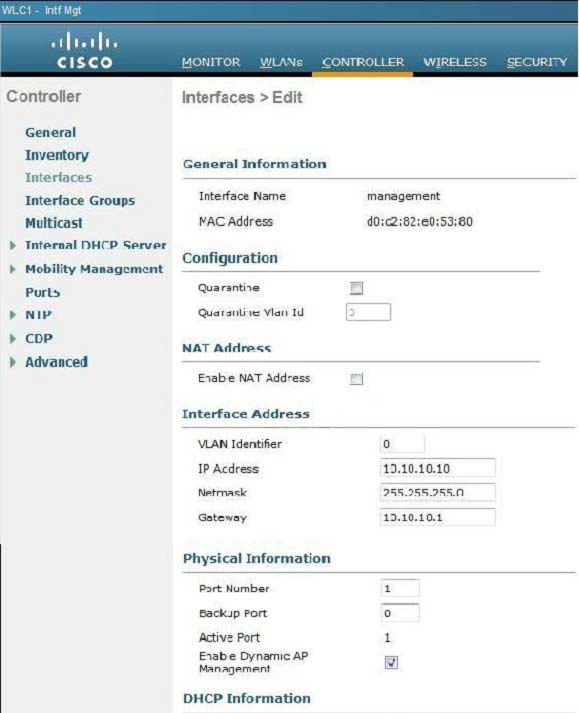Click the IP Address input field
This screenshot has width=579, height=713.
[x=438, y=468]
